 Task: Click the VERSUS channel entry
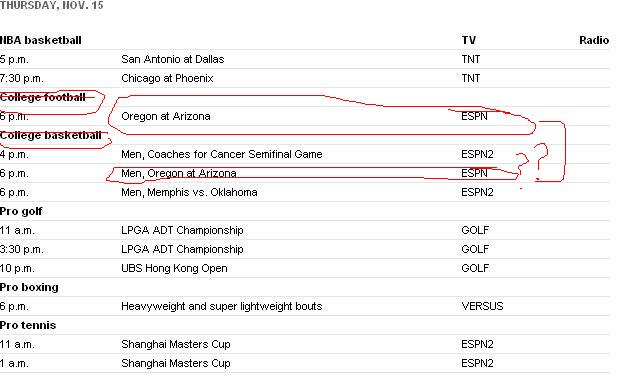pyautogui.click(x=482, y=306)
